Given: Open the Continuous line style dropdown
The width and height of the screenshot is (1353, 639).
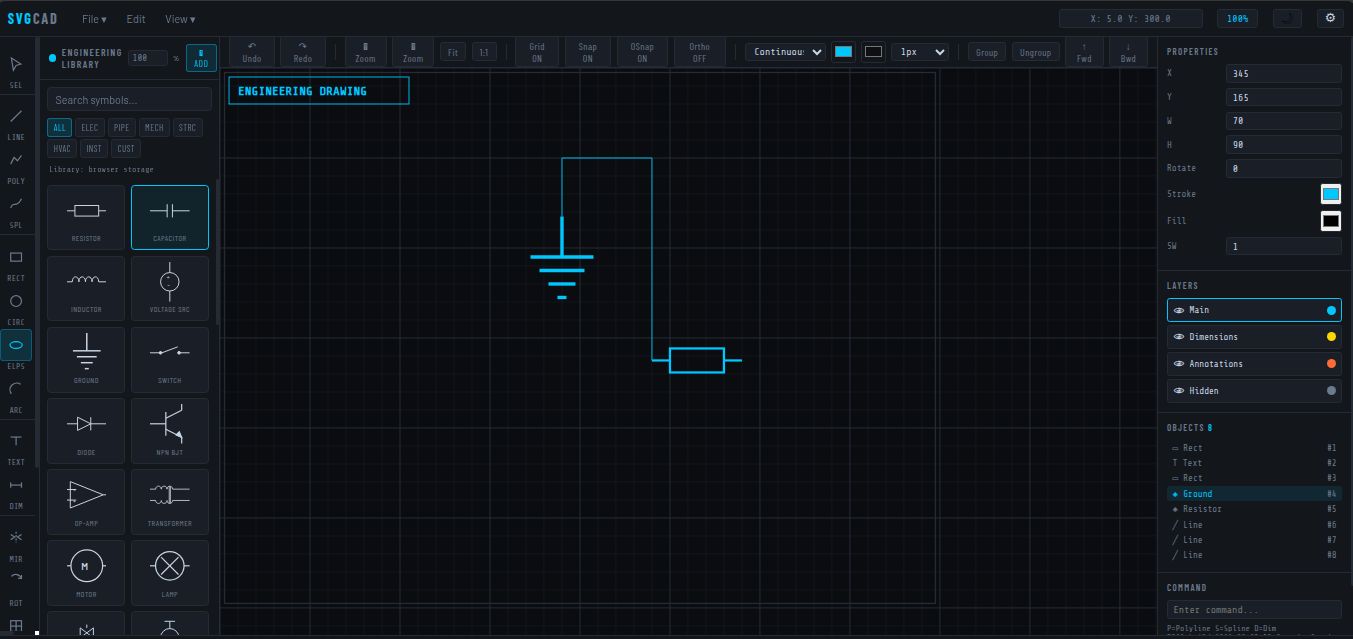Looking at the screenshot, I should [x=786, y=52].
